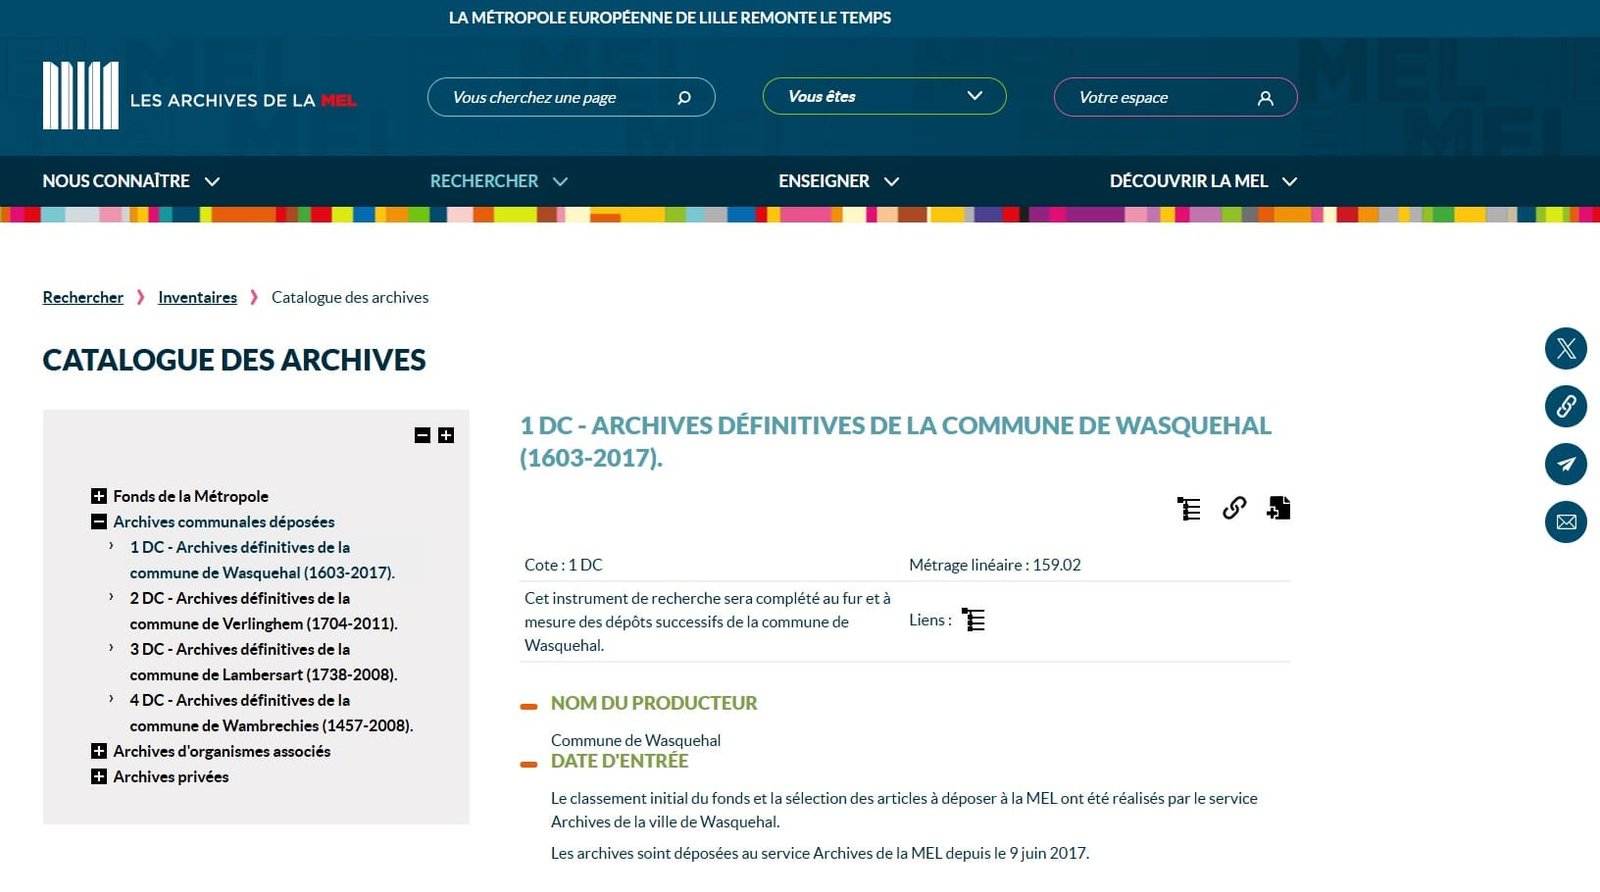
Task: Open the Découvrir la MEL menu
Action: (x=1203, y=181)
